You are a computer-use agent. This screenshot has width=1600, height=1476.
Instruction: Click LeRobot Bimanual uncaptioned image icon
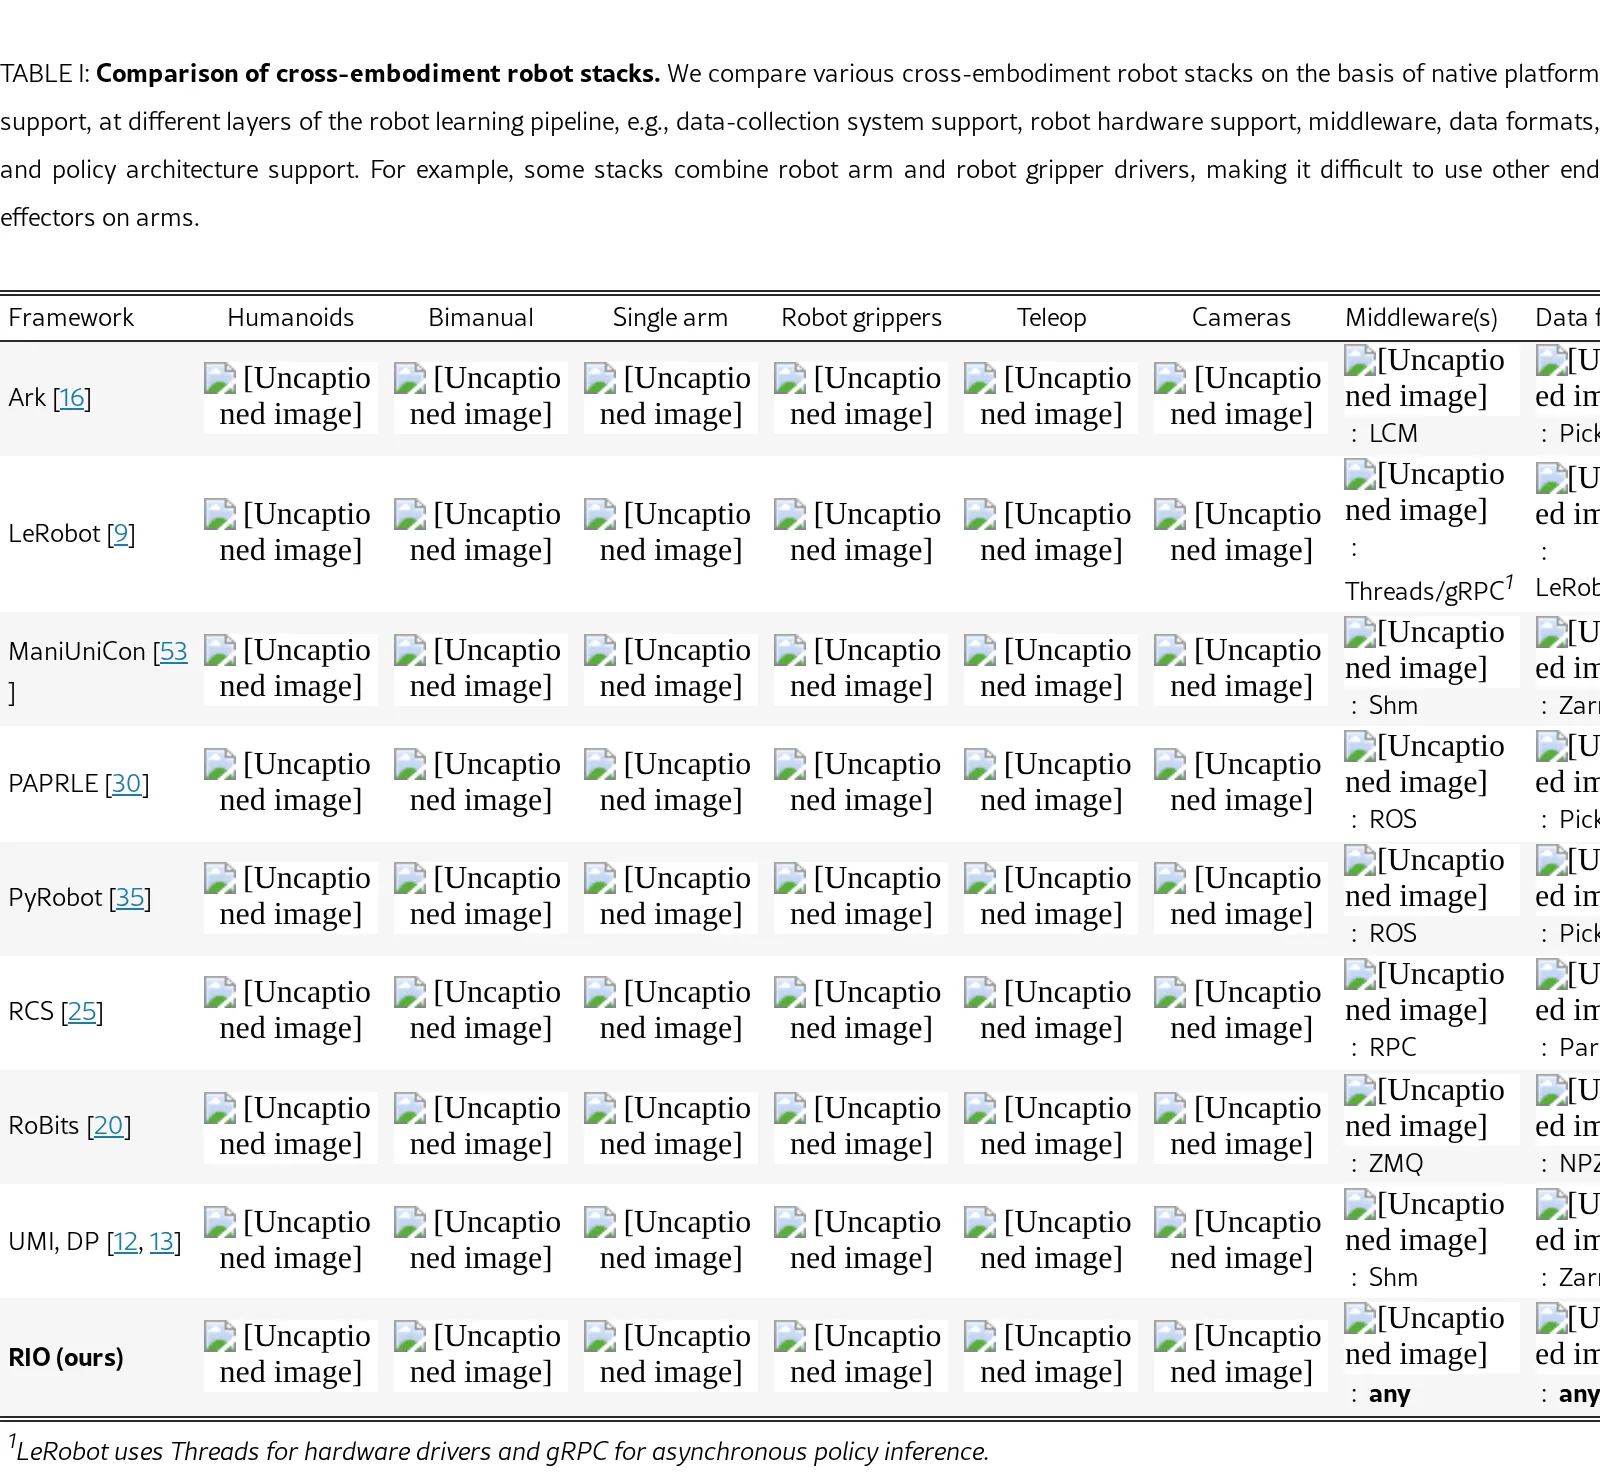tap(410, 515)
